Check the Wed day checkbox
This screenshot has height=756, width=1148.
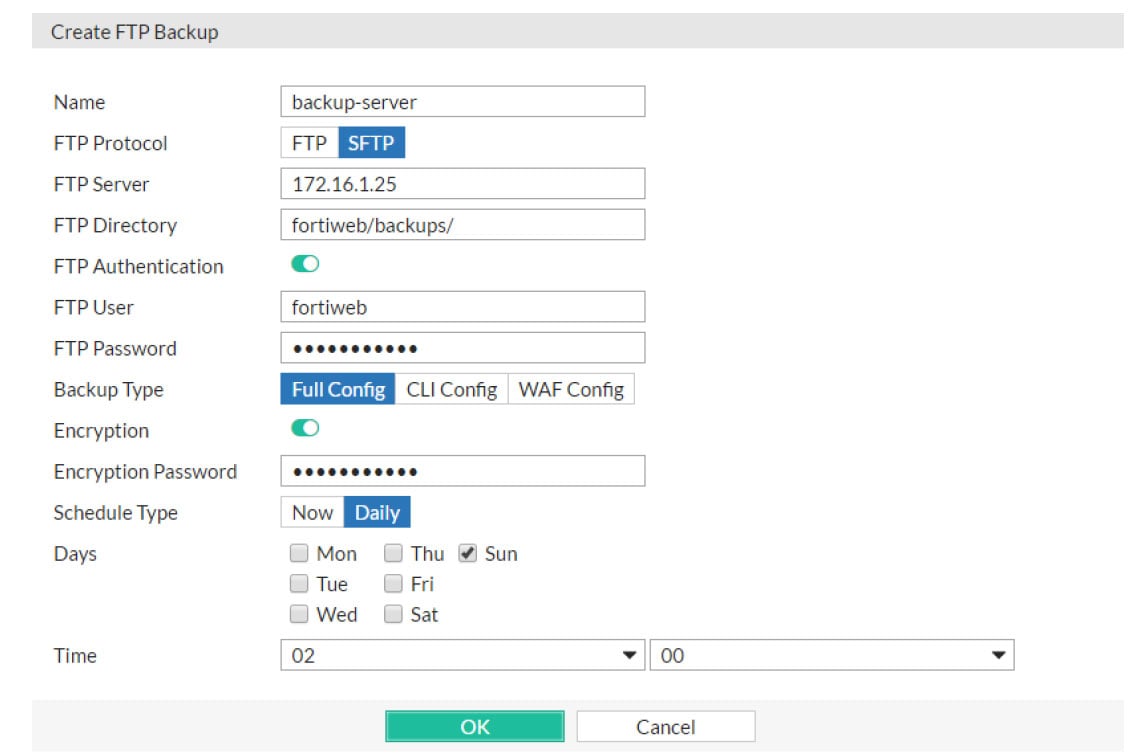coord(299,614)
